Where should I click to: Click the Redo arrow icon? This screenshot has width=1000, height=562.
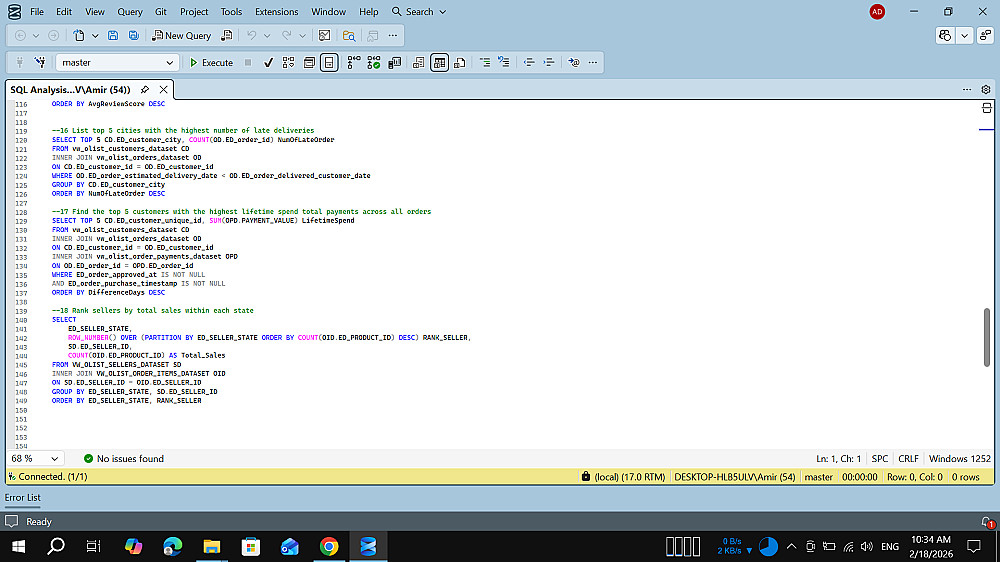pyautogui.click(x=286, y=36)
